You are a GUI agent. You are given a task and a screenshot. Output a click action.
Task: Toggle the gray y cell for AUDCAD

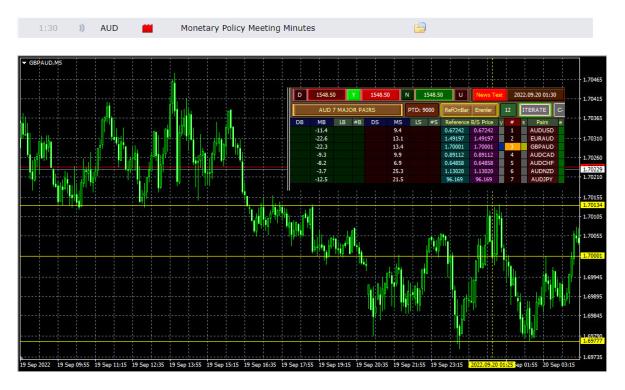(501, 155)
